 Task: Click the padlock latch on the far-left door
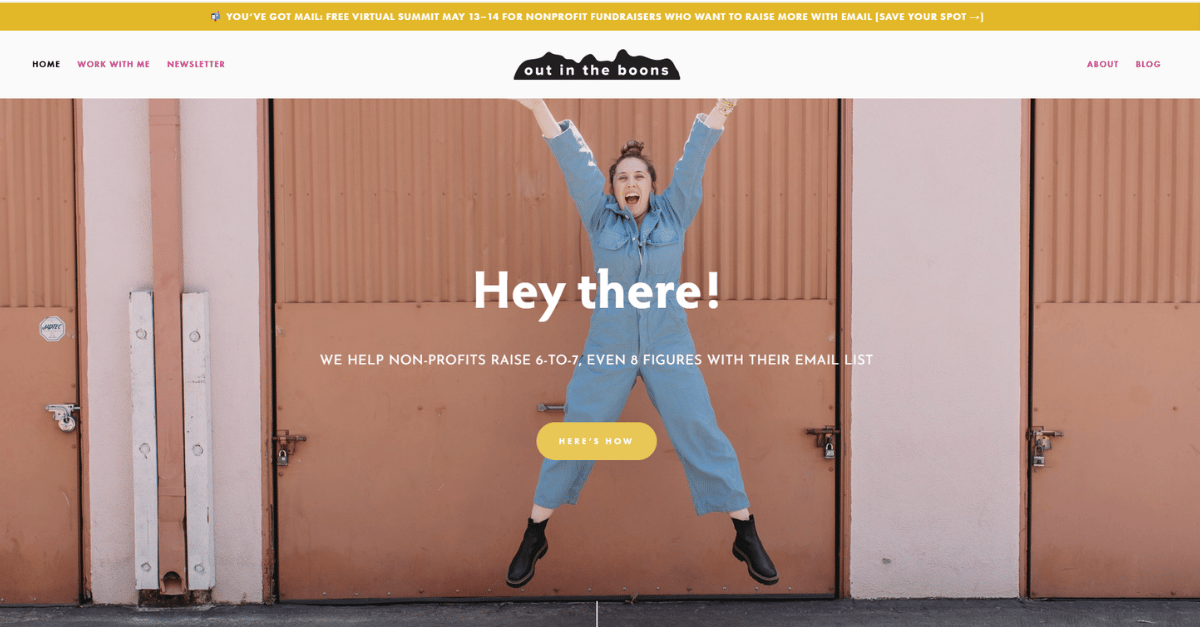[62, 415]
